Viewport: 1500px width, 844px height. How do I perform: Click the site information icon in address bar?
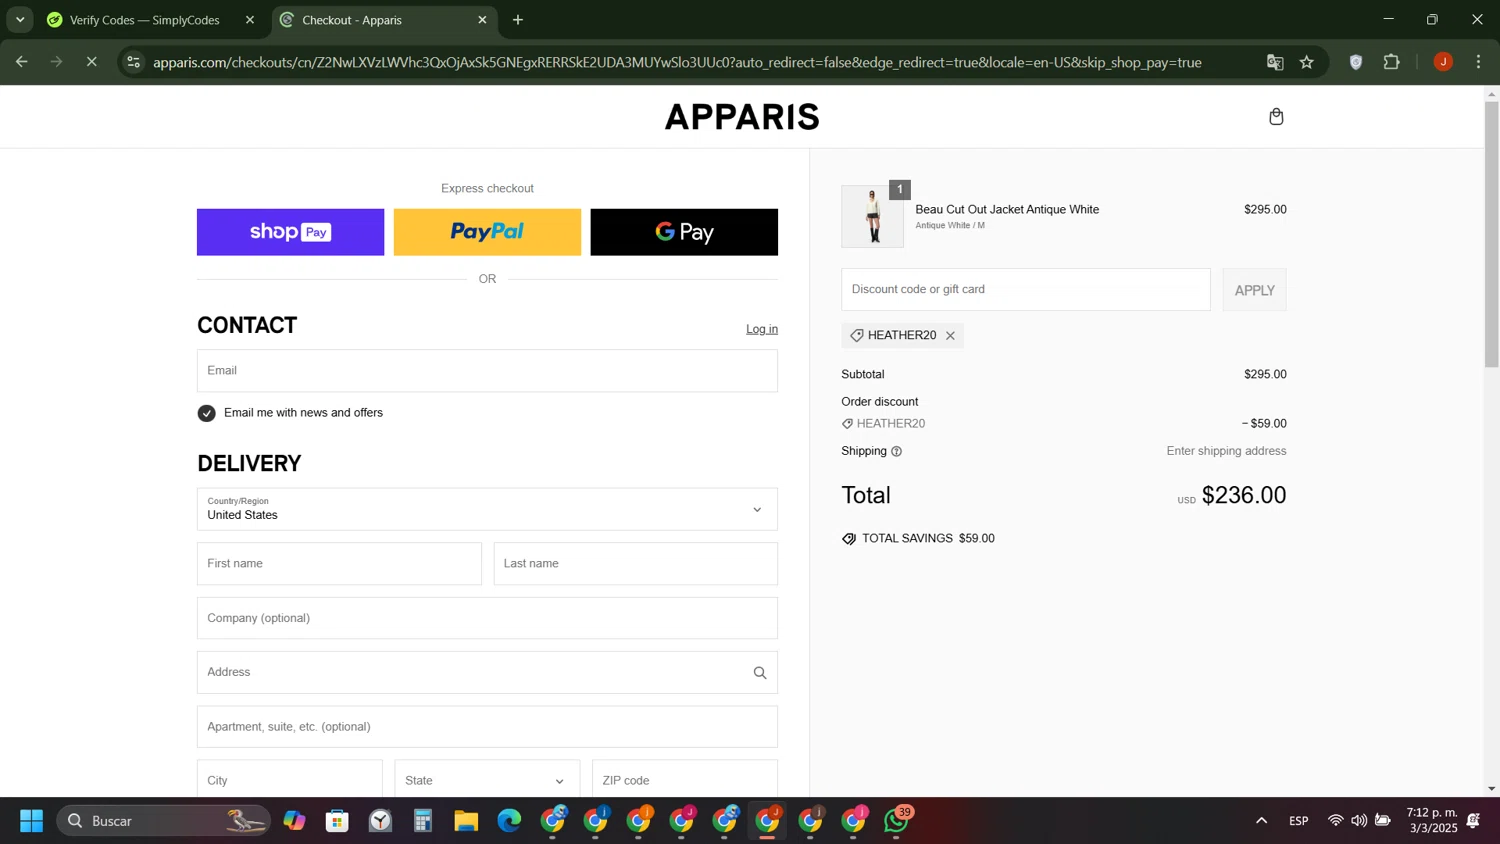[133, 62]
